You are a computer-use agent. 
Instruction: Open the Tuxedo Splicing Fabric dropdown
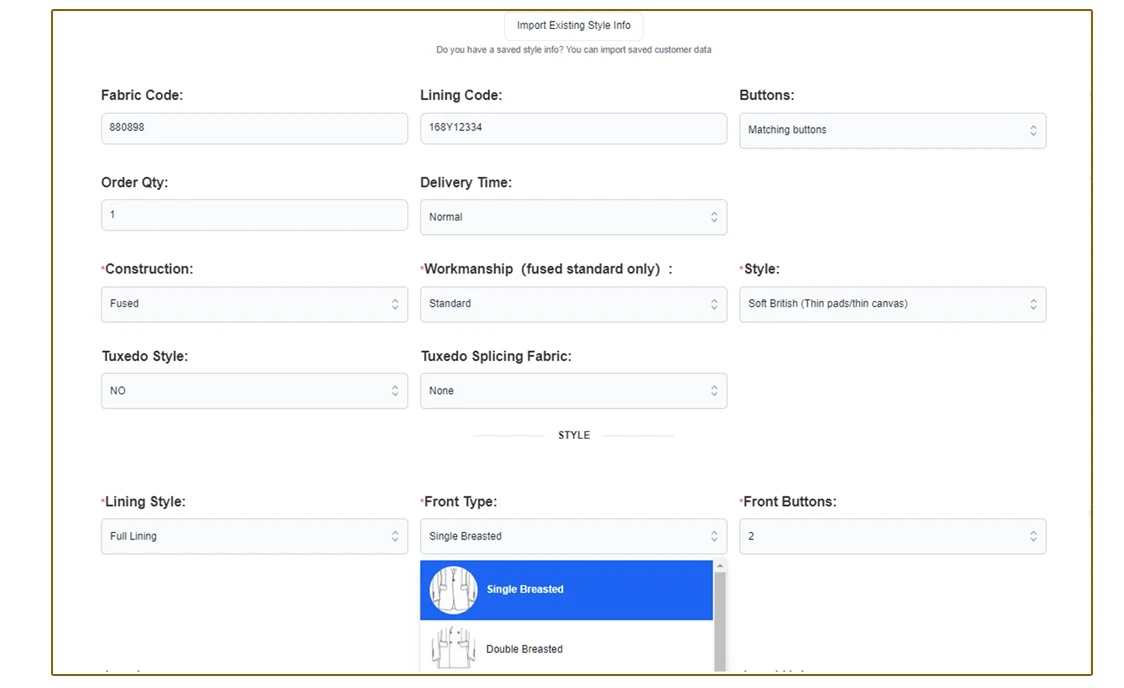[x=573, y=391]
